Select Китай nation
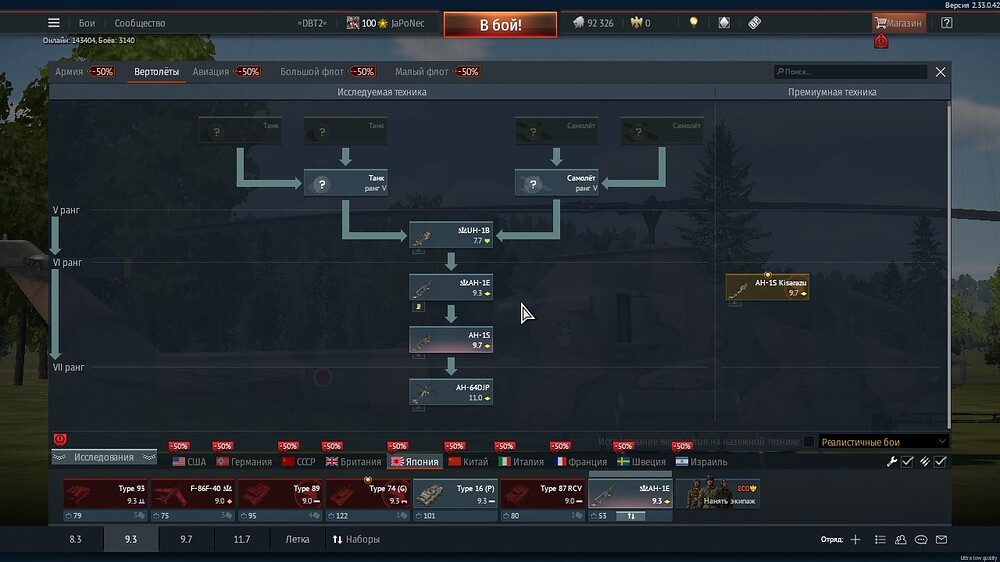This screenshot has width=1000, height=562. click(468, 461)
